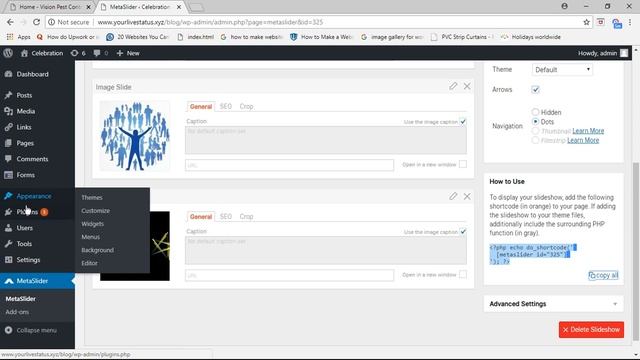640x360 pixels.
Task: Select General tab on first slide
Action: pos(201,107)
